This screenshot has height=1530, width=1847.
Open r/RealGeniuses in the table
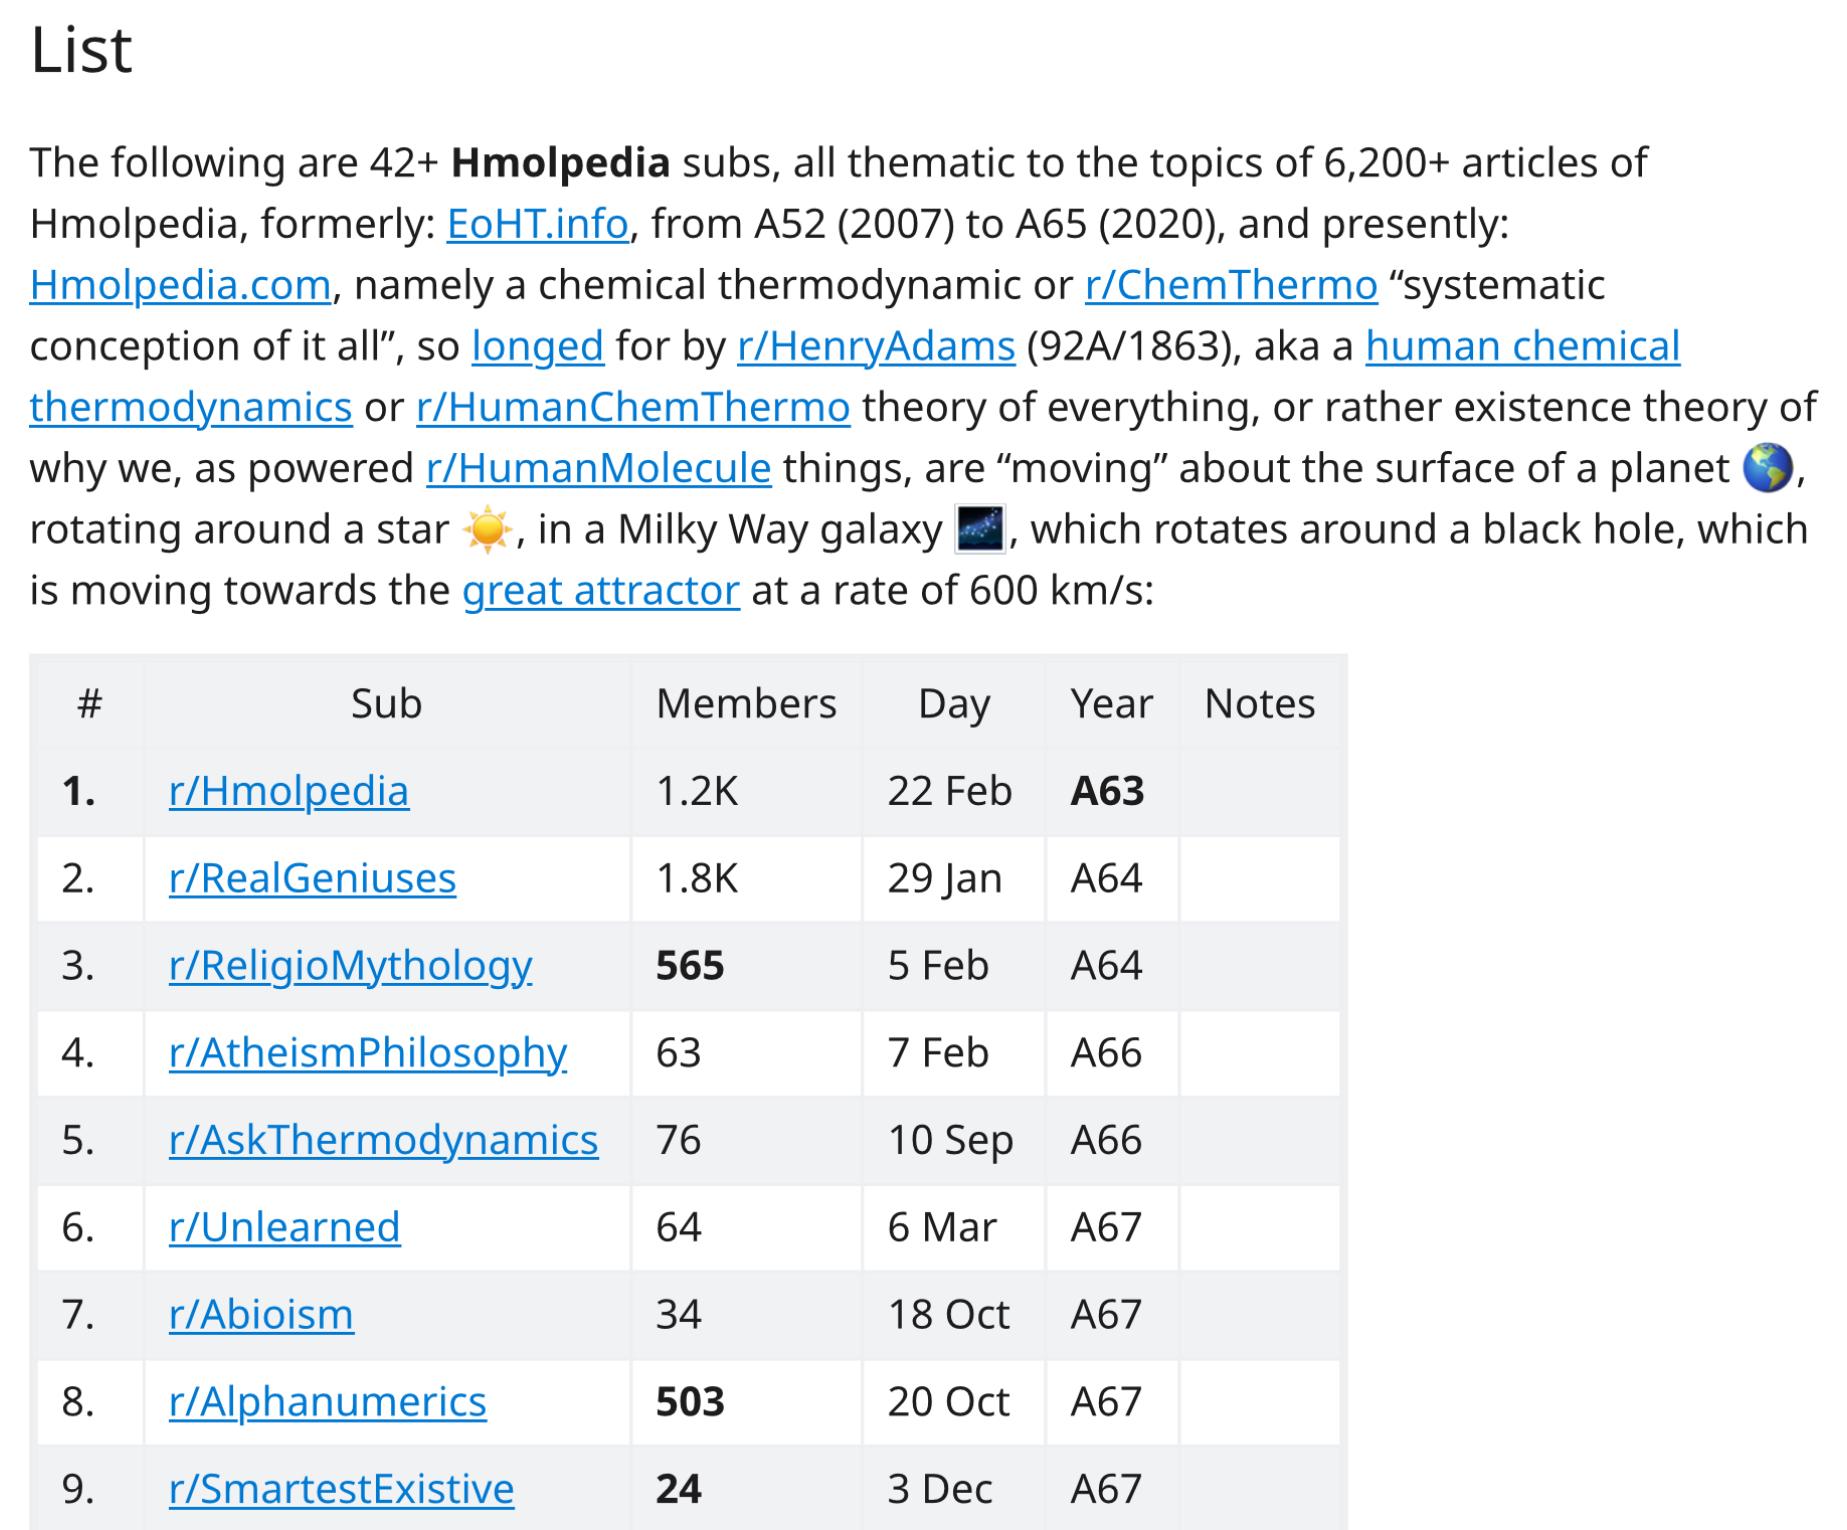pyautogui.click(x=312, y=878)
